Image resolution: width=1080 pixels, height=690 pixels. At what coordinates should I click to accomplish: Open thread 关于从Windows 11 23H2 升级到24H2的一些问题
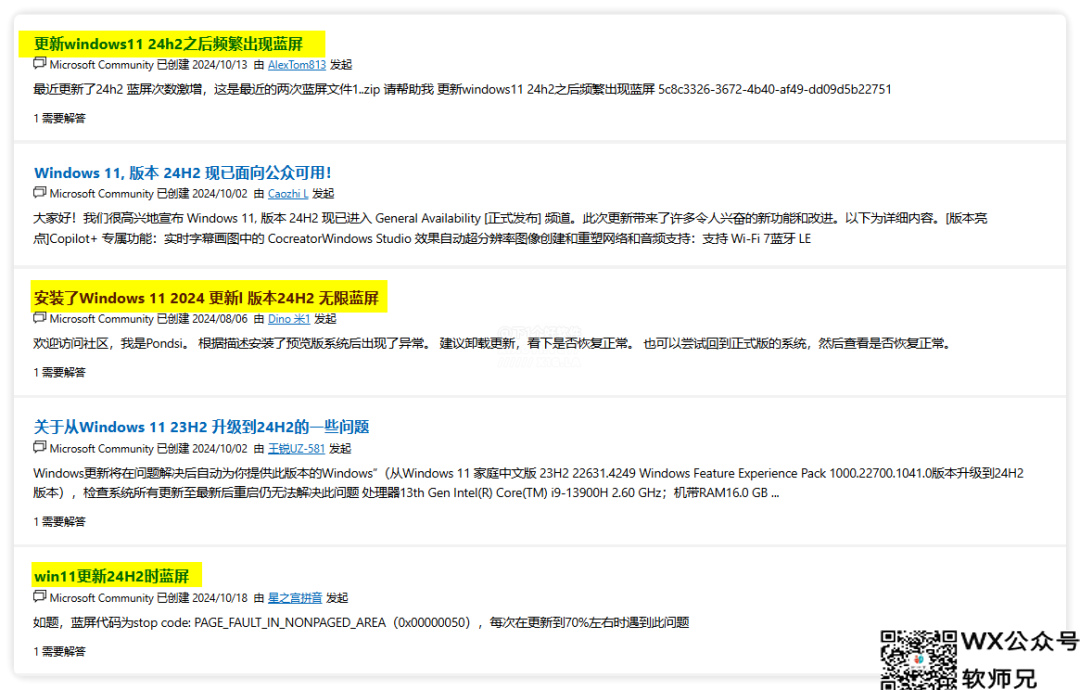201,427
